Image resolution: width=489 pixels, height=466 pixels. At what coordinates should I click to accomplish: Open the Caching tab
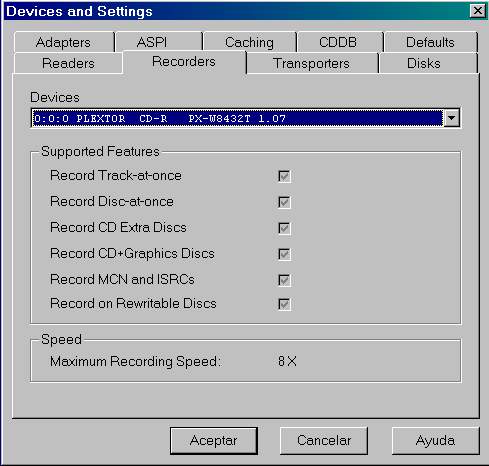coord(249,42)
